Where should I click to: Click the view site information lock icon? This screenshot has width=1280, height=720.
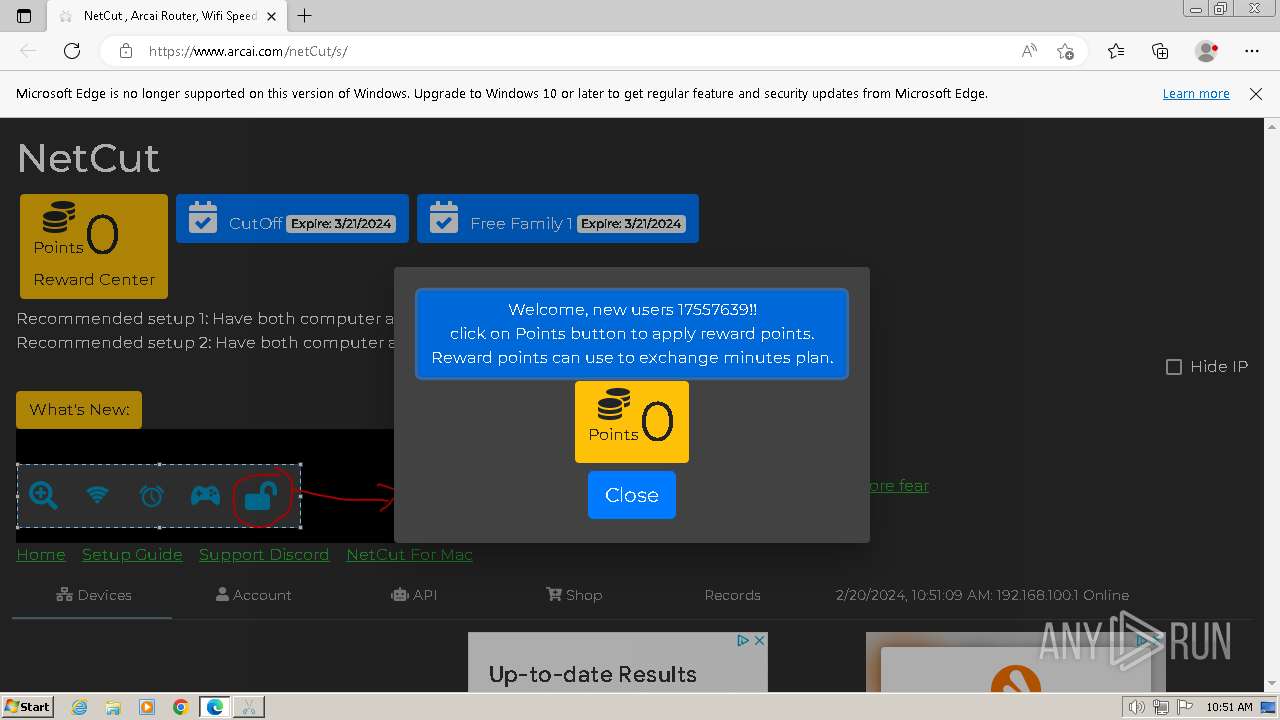click(125, 51)
